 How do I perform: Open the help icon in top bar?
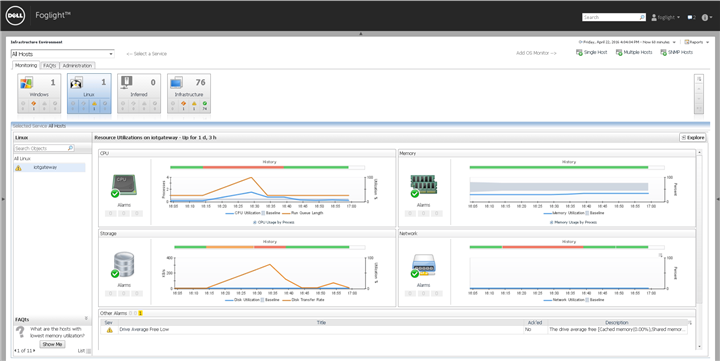pos(705,17)
